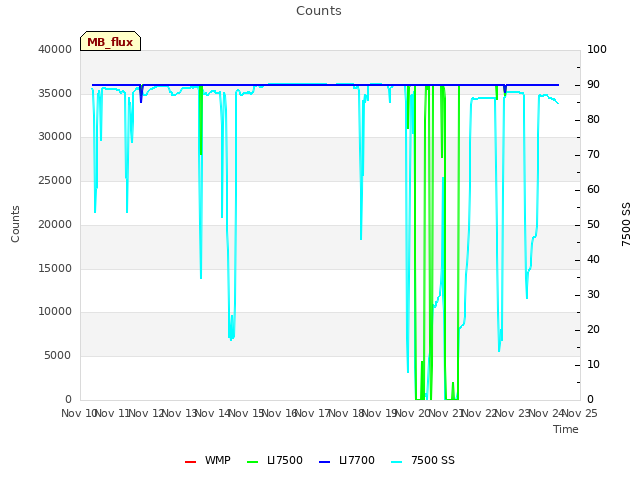Click the 70 tick on the right axis

[593, 155]
